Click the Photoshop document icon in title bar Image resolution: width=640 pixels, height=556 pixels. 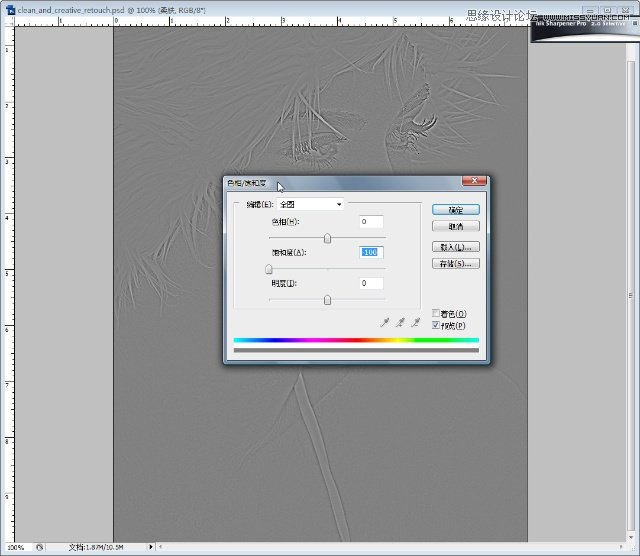(10, 10)
